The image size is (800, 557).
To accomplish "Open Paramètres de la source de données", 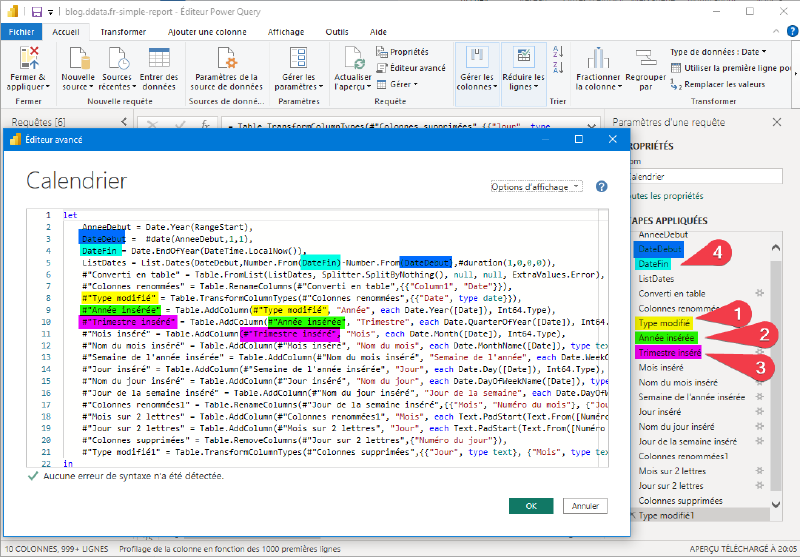I will [226, 69].
